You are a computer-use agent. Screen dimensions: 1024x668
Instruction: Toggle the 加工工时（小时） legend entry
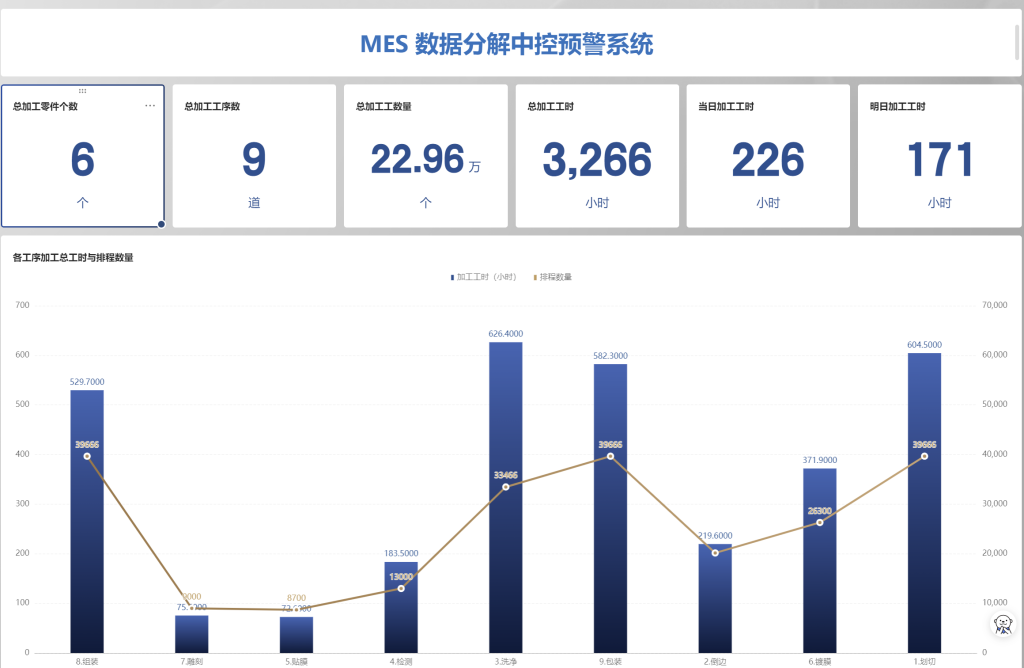483,277
